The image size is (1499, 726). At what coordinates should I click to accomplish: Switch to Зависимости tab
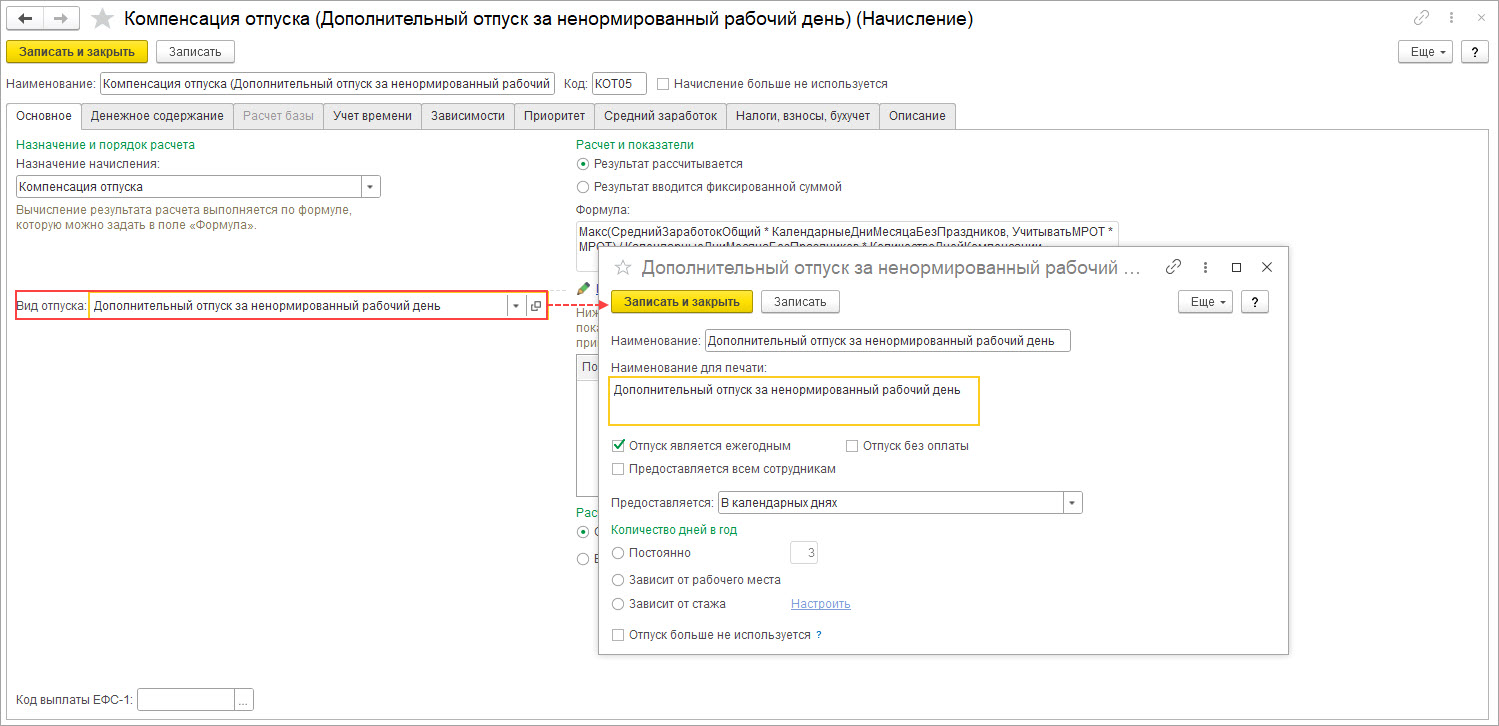tap(467, 116)
